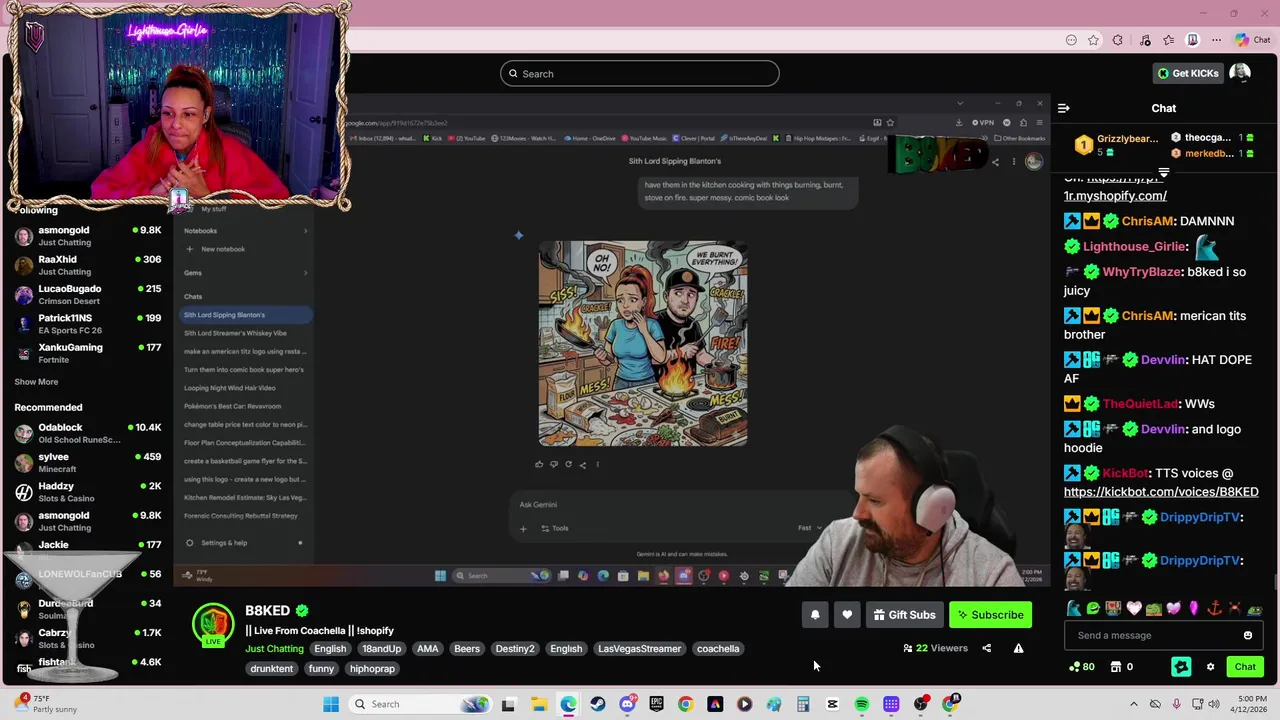
Task: Open chat settings gear icon
Action: click(1210, 667)
